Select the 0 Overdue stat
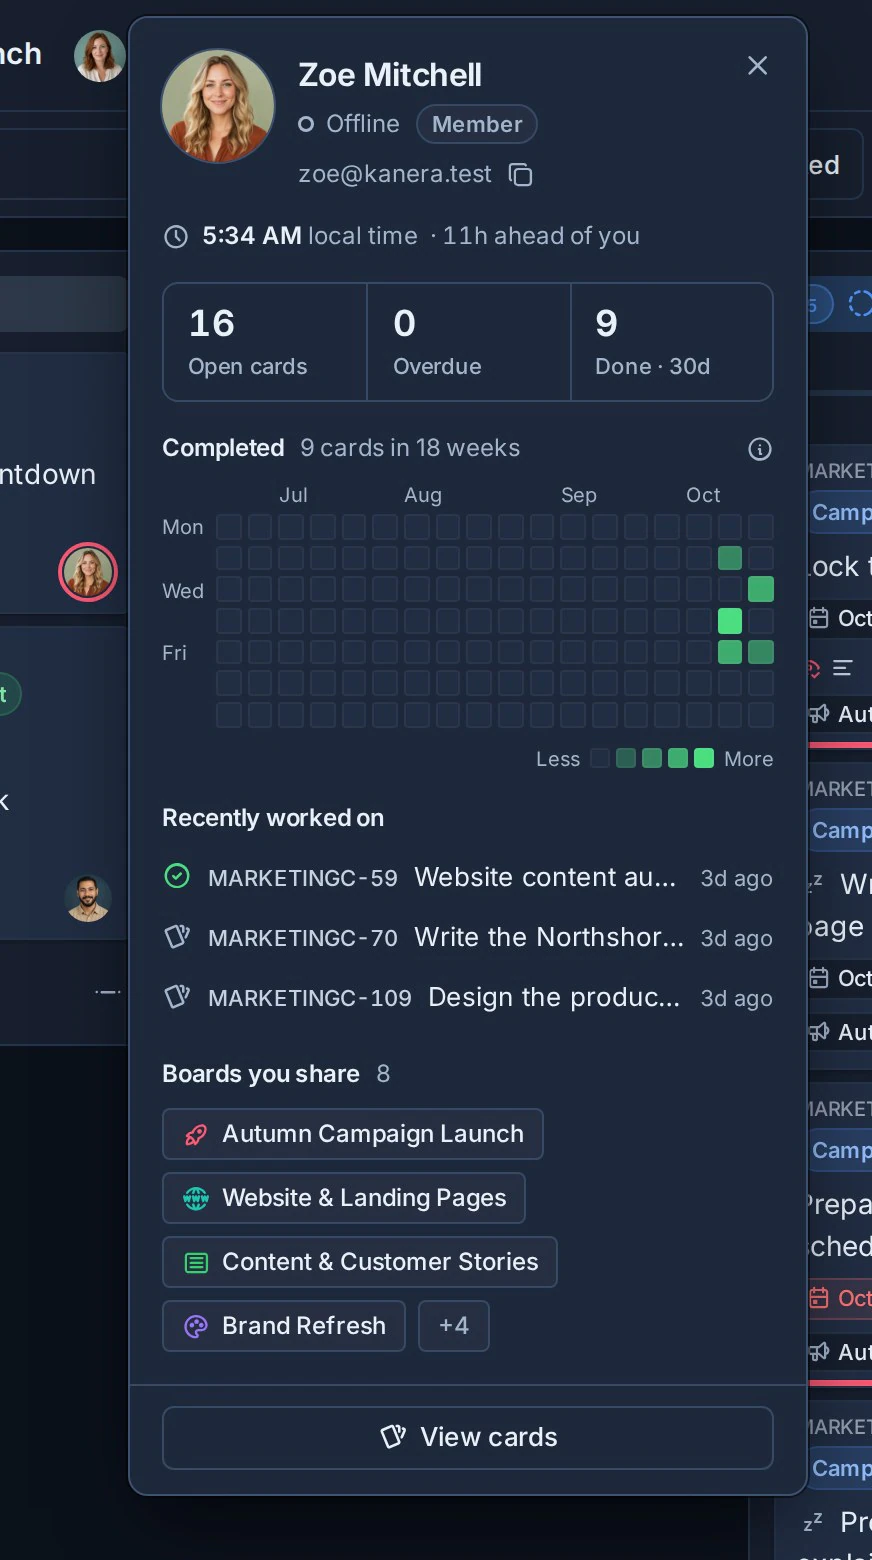The image size is (872, 1560). point(469,342)
